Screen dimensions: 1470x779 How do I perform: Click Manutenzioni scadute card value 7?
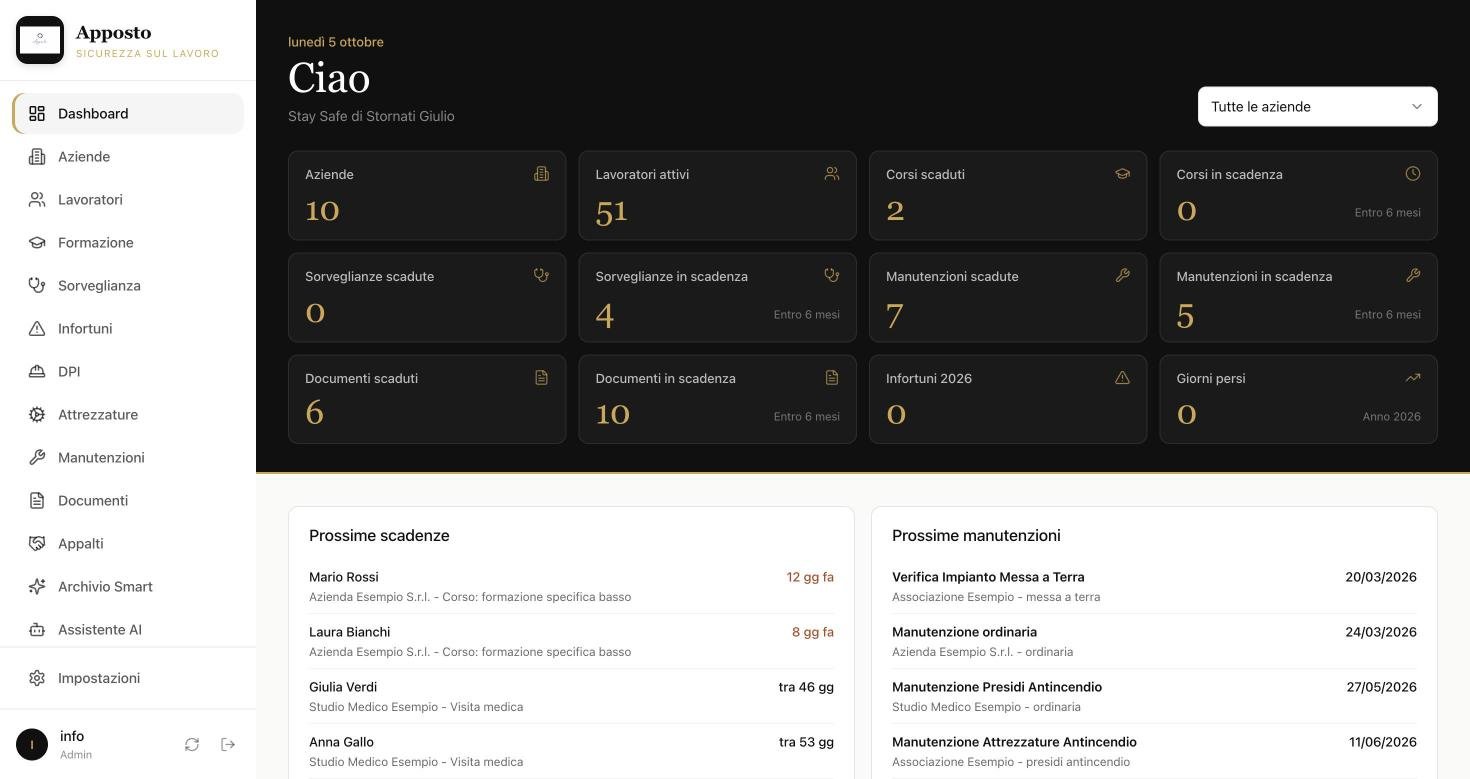tap(895, 316)
